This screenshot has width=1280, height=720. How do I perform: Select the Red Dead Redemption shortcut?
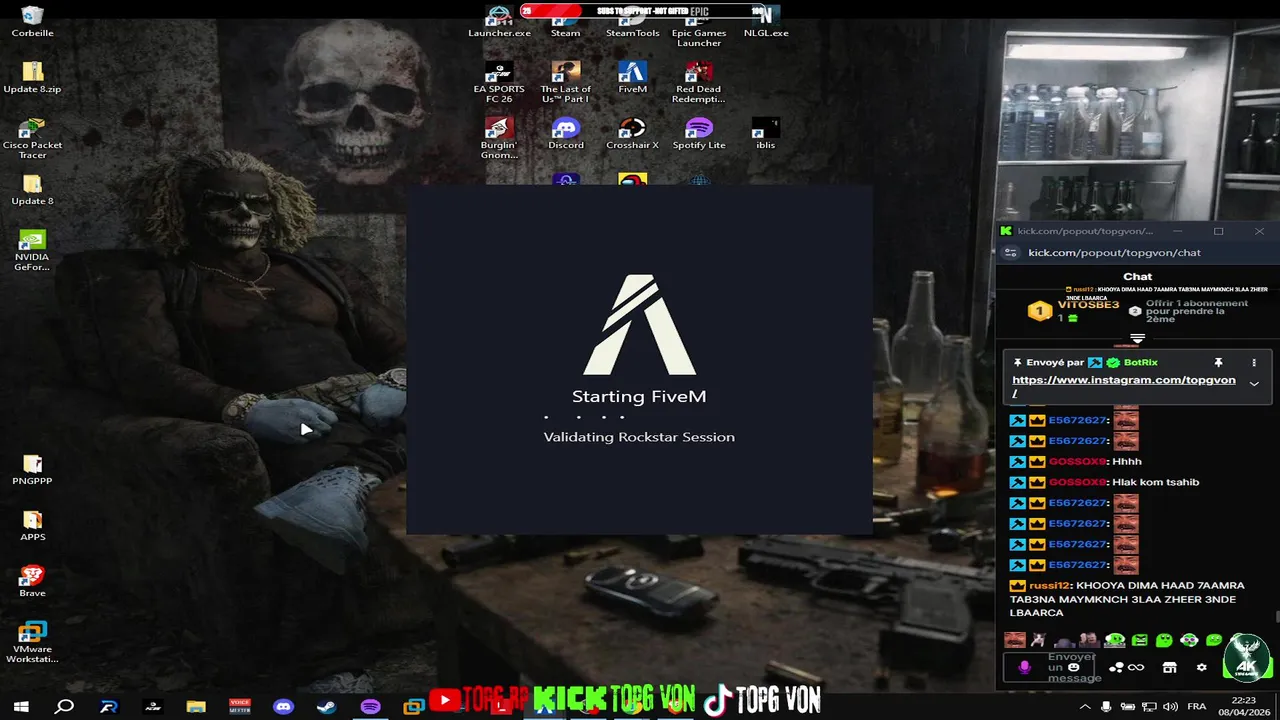pos(698,82)
